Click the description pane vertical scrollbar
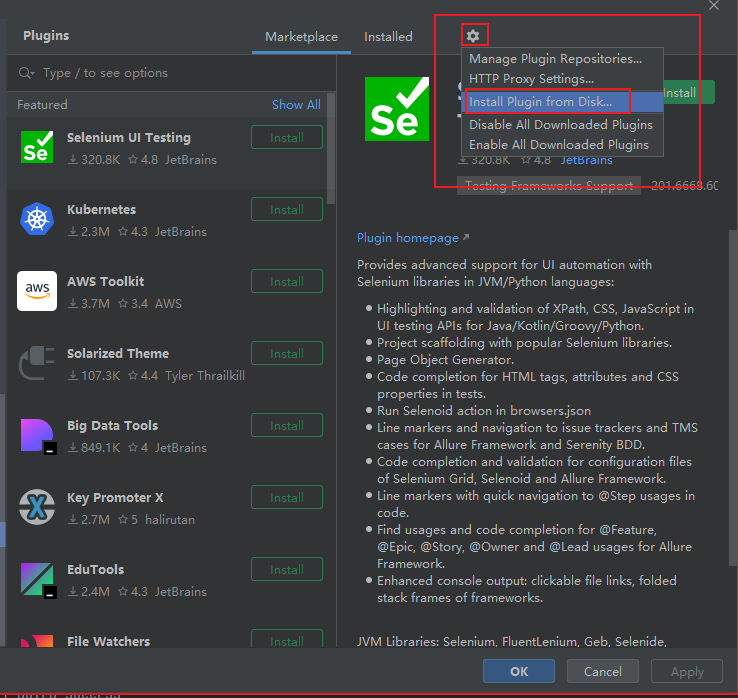The image size is (738, 698). click(733, 398)
